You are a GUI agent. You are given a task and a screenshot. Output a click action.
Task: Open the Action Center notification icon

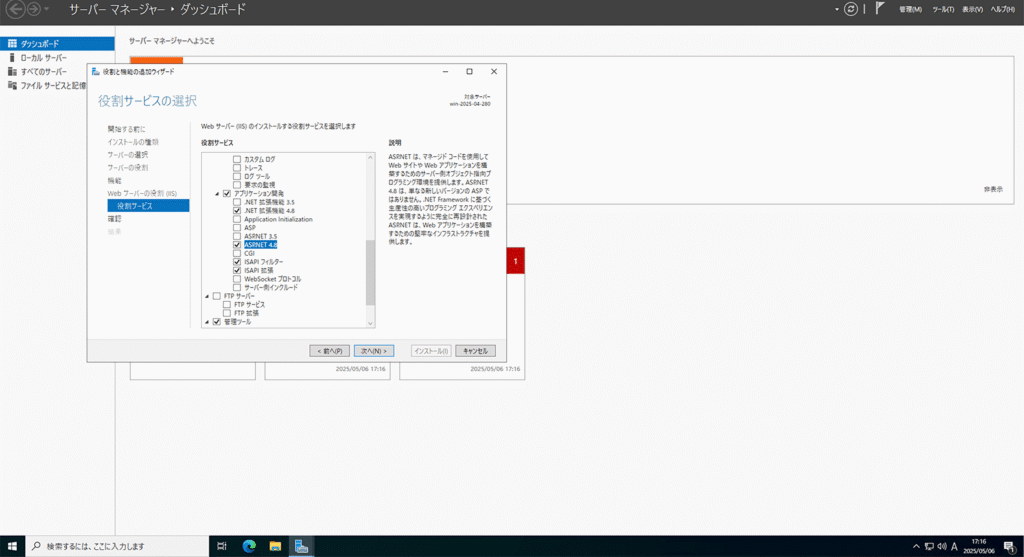coord(1010,547)
